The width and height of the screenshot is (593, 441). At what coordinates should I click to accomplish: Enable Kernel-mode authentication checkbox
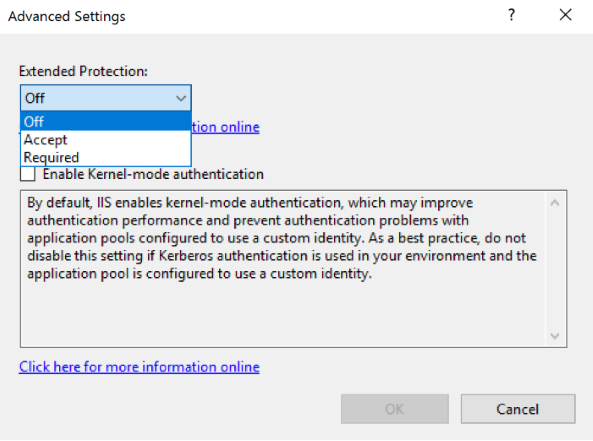click(28, 174)
